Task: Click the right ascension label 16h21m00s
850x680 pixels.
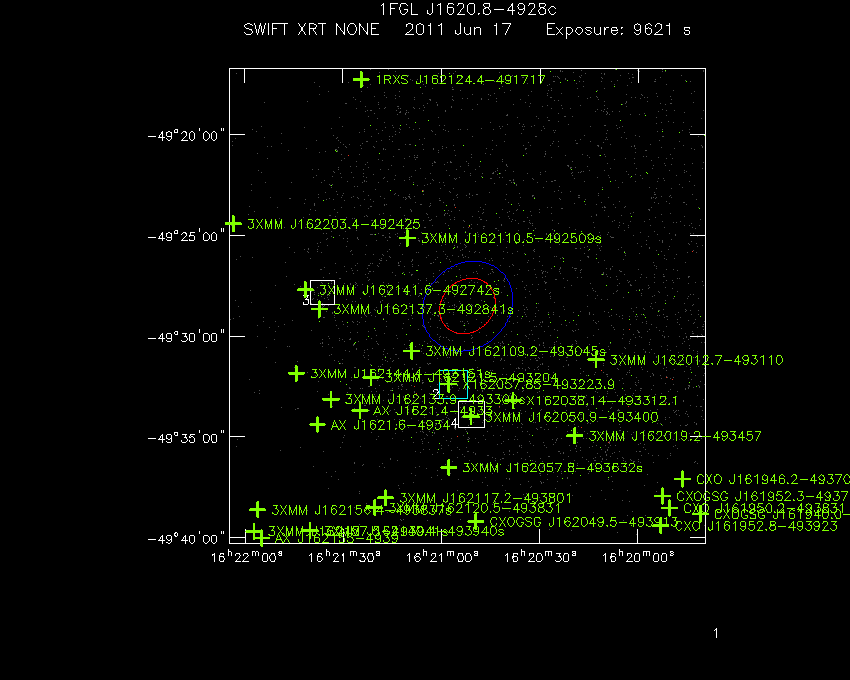Action: point(442,557)
